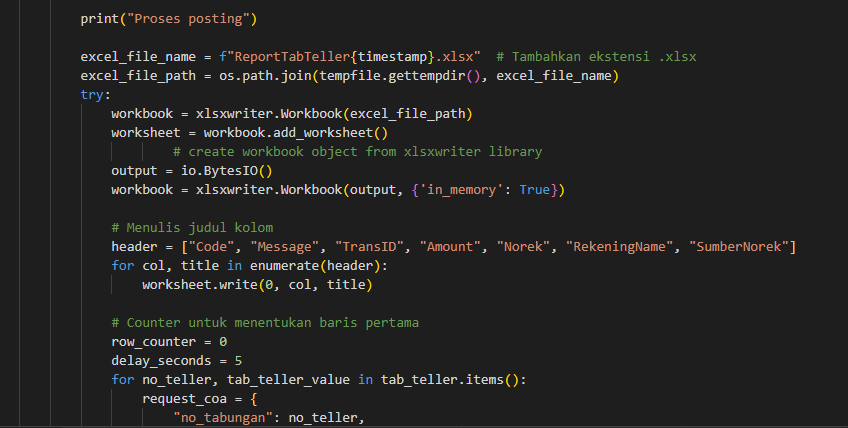Click the True value in Workbook options
This screenshot has height=428, width=848.
pyautogui.click(x=534, y=190)
